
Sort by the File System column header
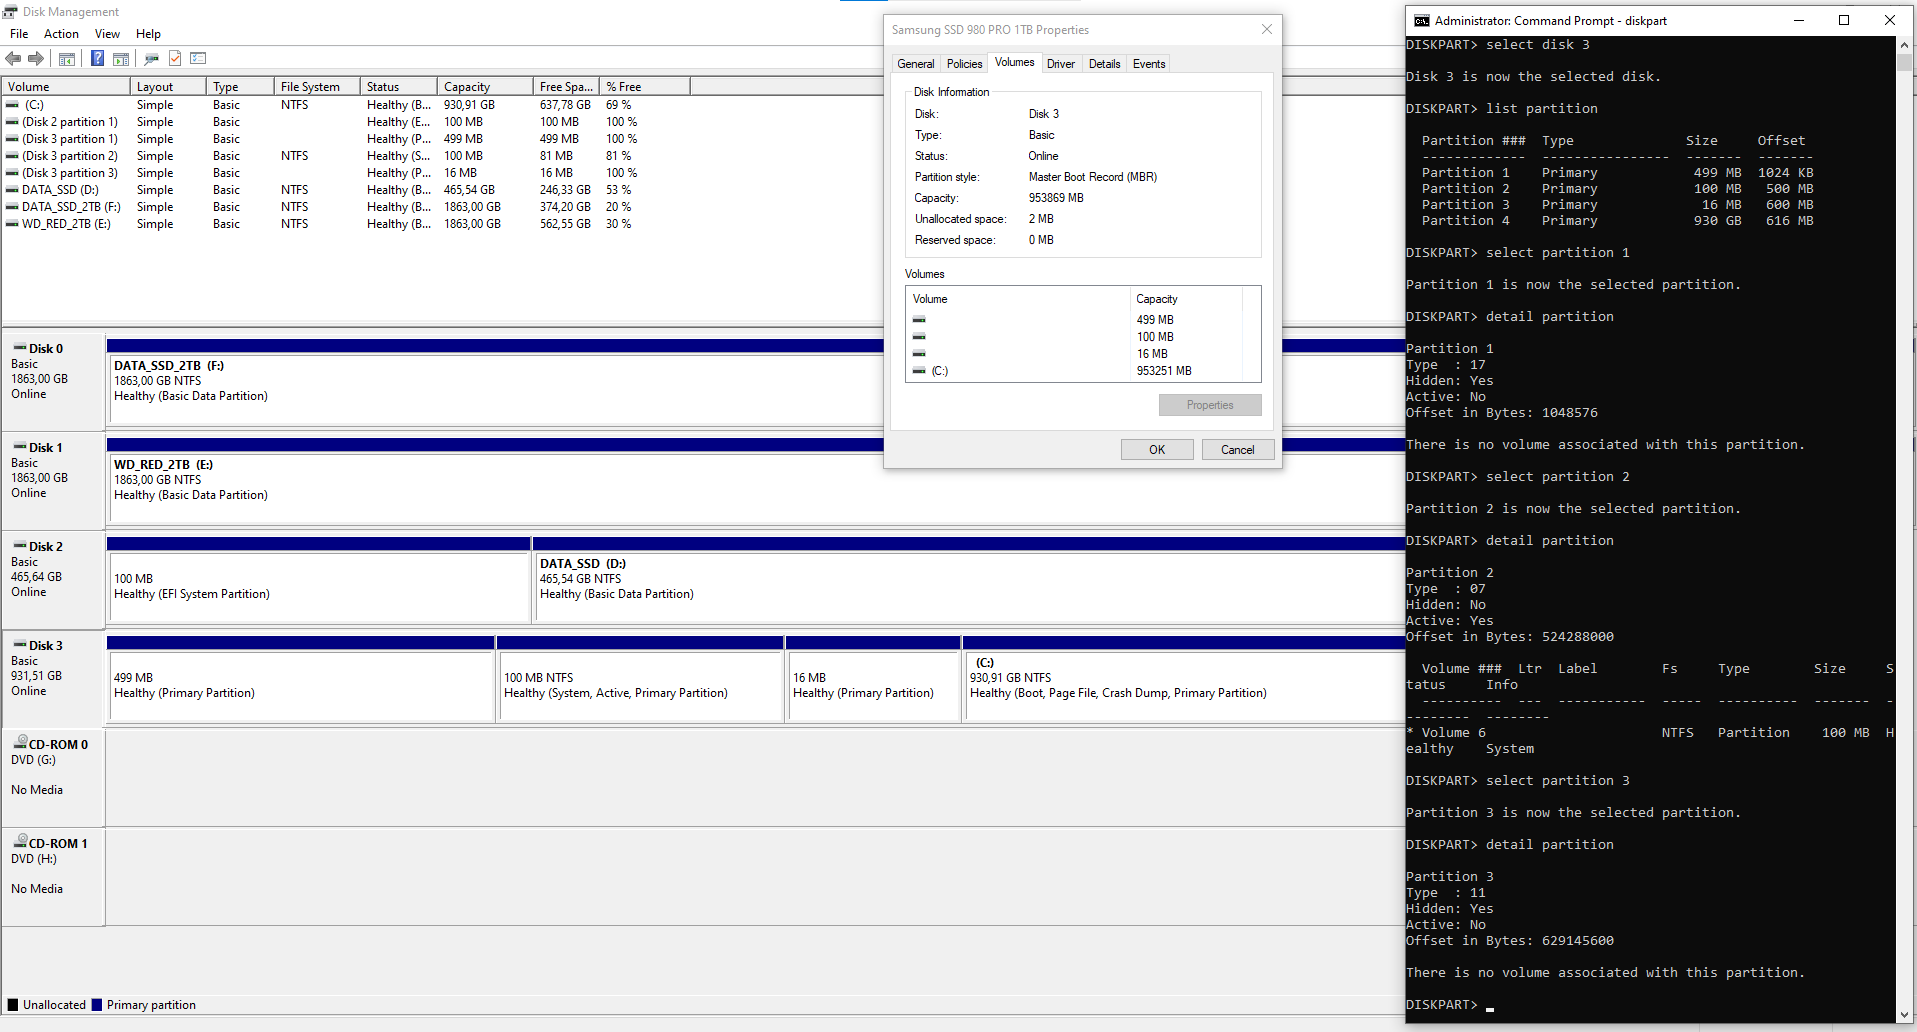pyautogui.click(x=317, y=87)
